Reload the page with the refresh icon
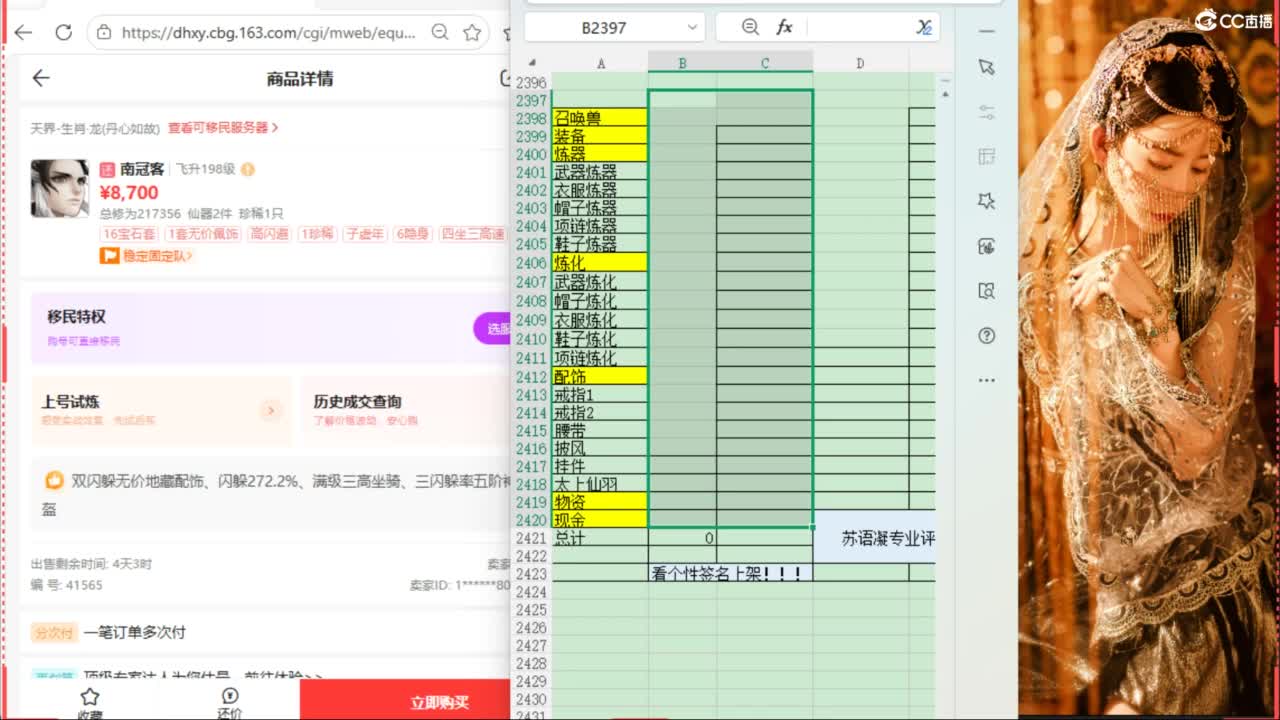The height and width of the screenshot is (720, 1280). (x=63, y=32)
